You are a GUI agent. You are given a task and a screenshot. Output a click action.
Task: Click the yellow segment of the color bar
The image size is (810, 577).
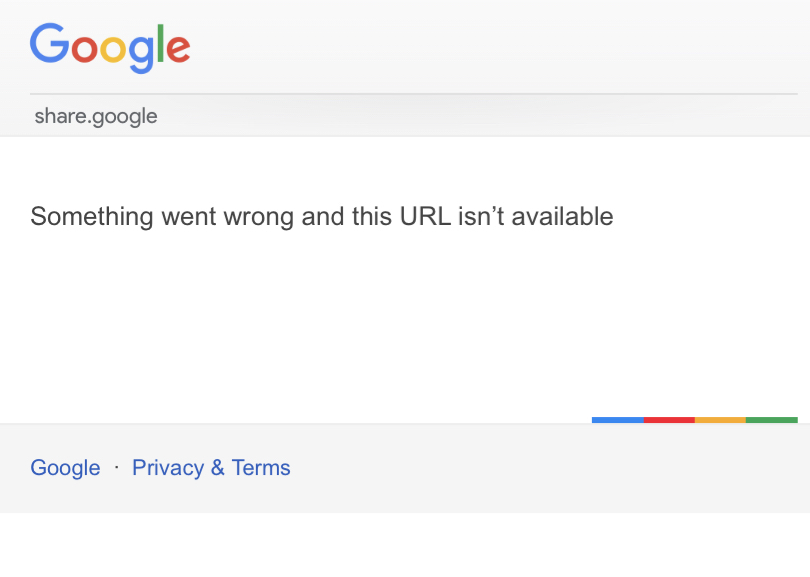point(720,420)
